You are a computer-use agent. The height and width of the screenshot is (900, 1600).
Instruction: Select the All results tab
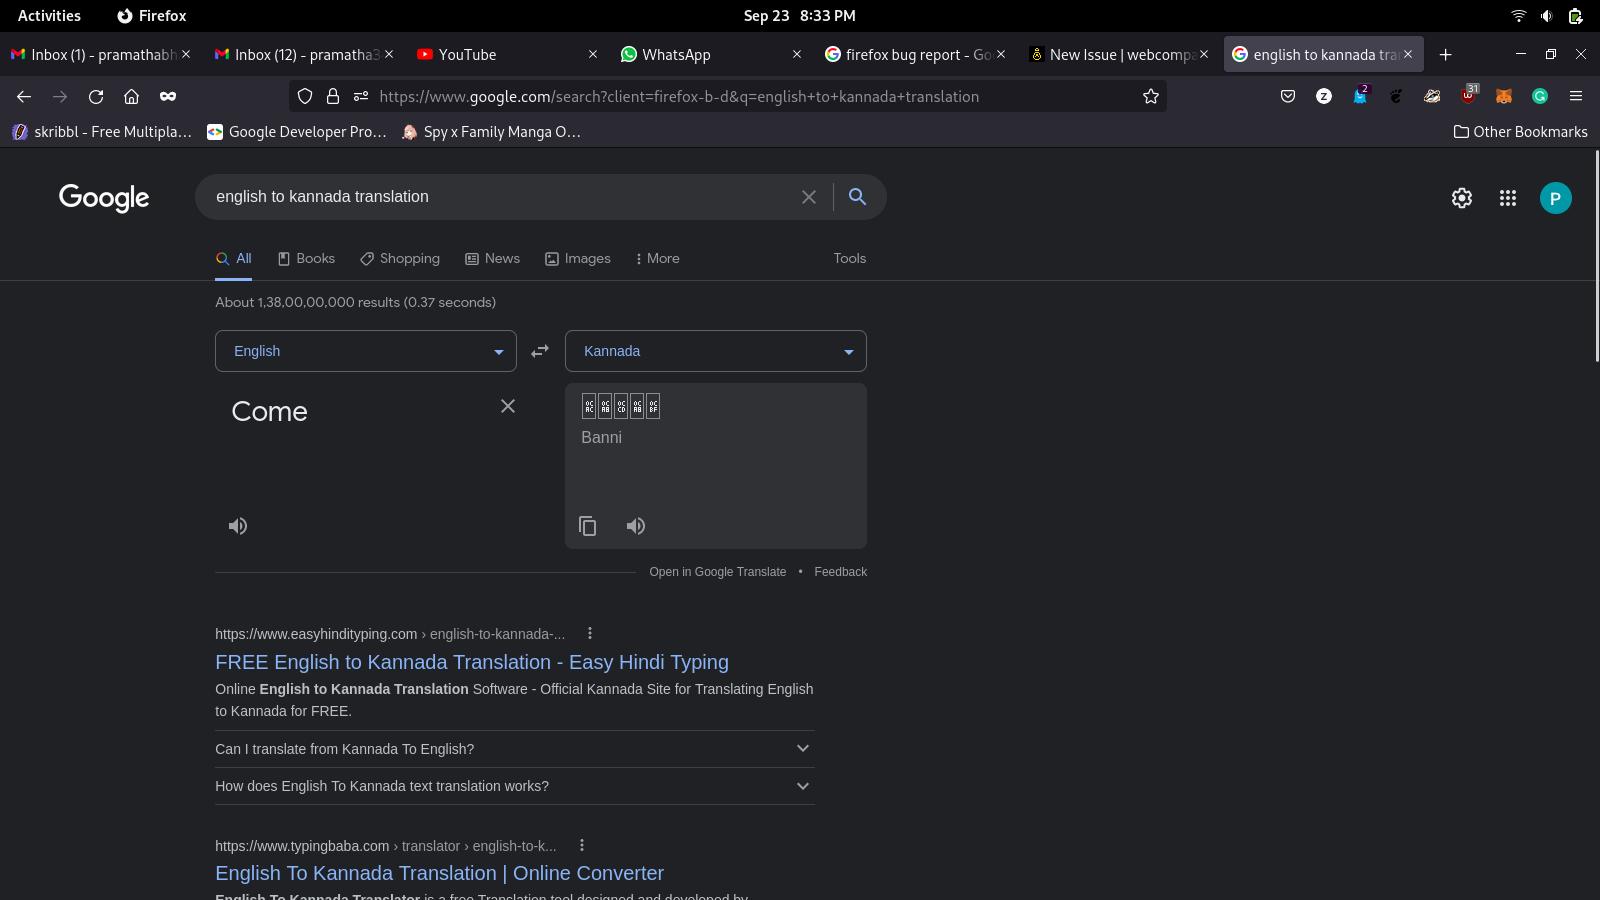[233, 258]
